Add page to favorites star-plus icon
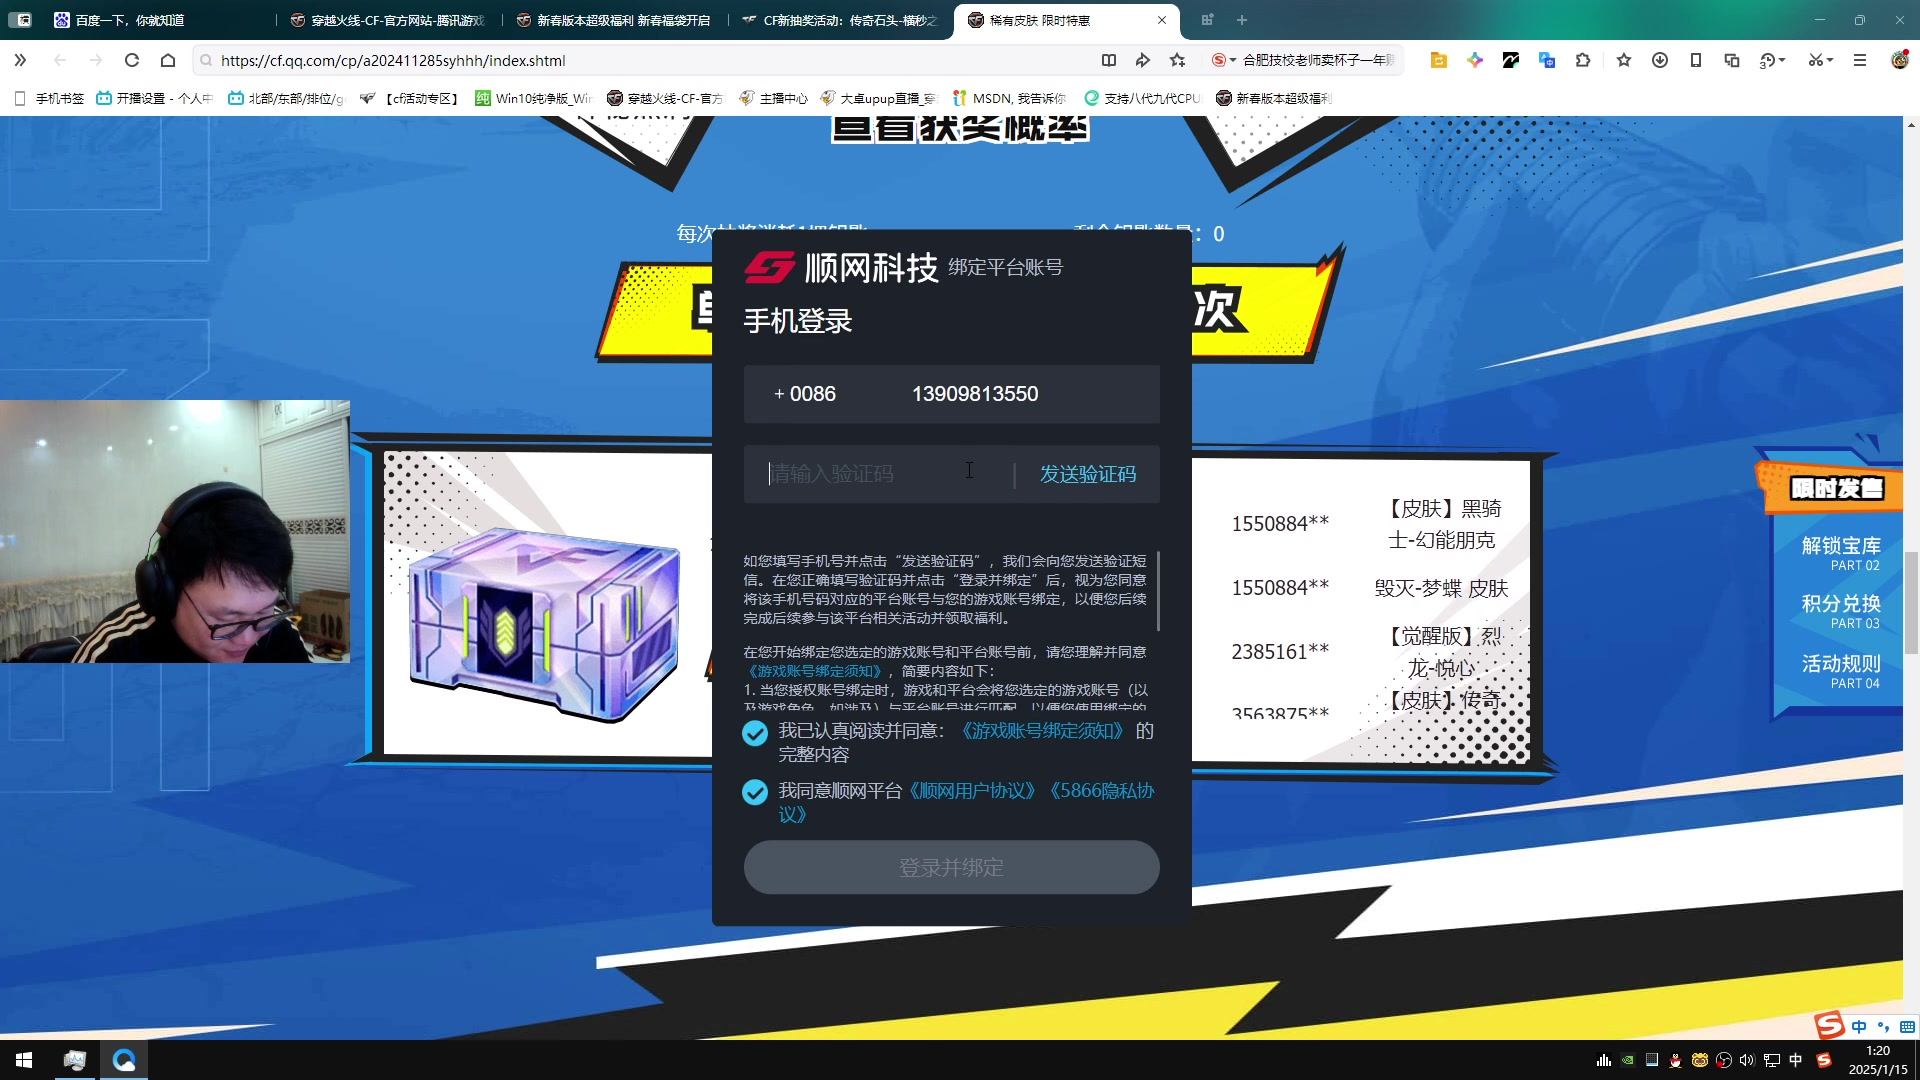 tap(1178, 60)
